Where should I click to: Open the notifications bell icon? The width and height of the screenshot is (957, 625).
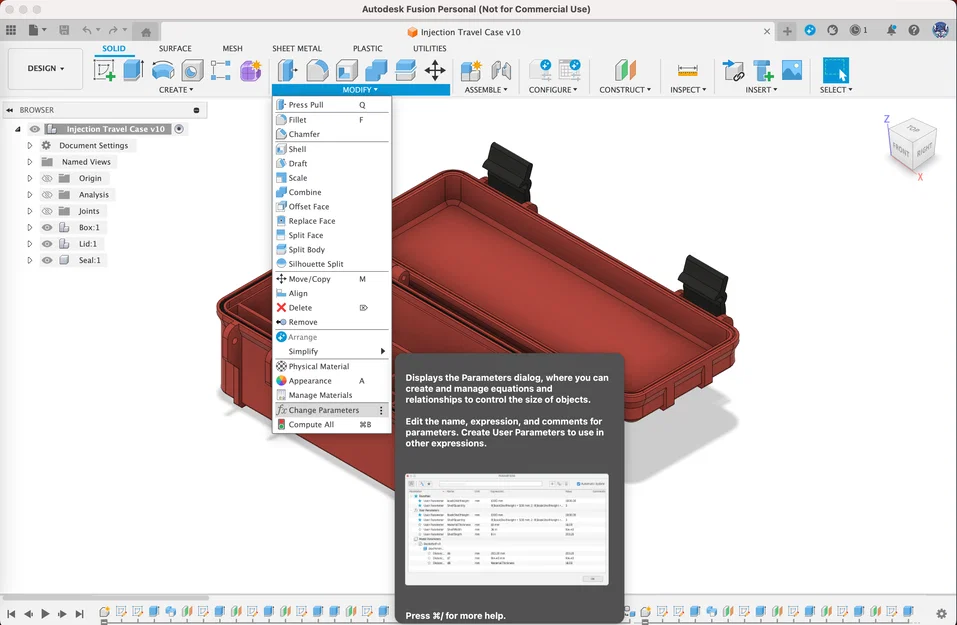click(x=891, y=30)
